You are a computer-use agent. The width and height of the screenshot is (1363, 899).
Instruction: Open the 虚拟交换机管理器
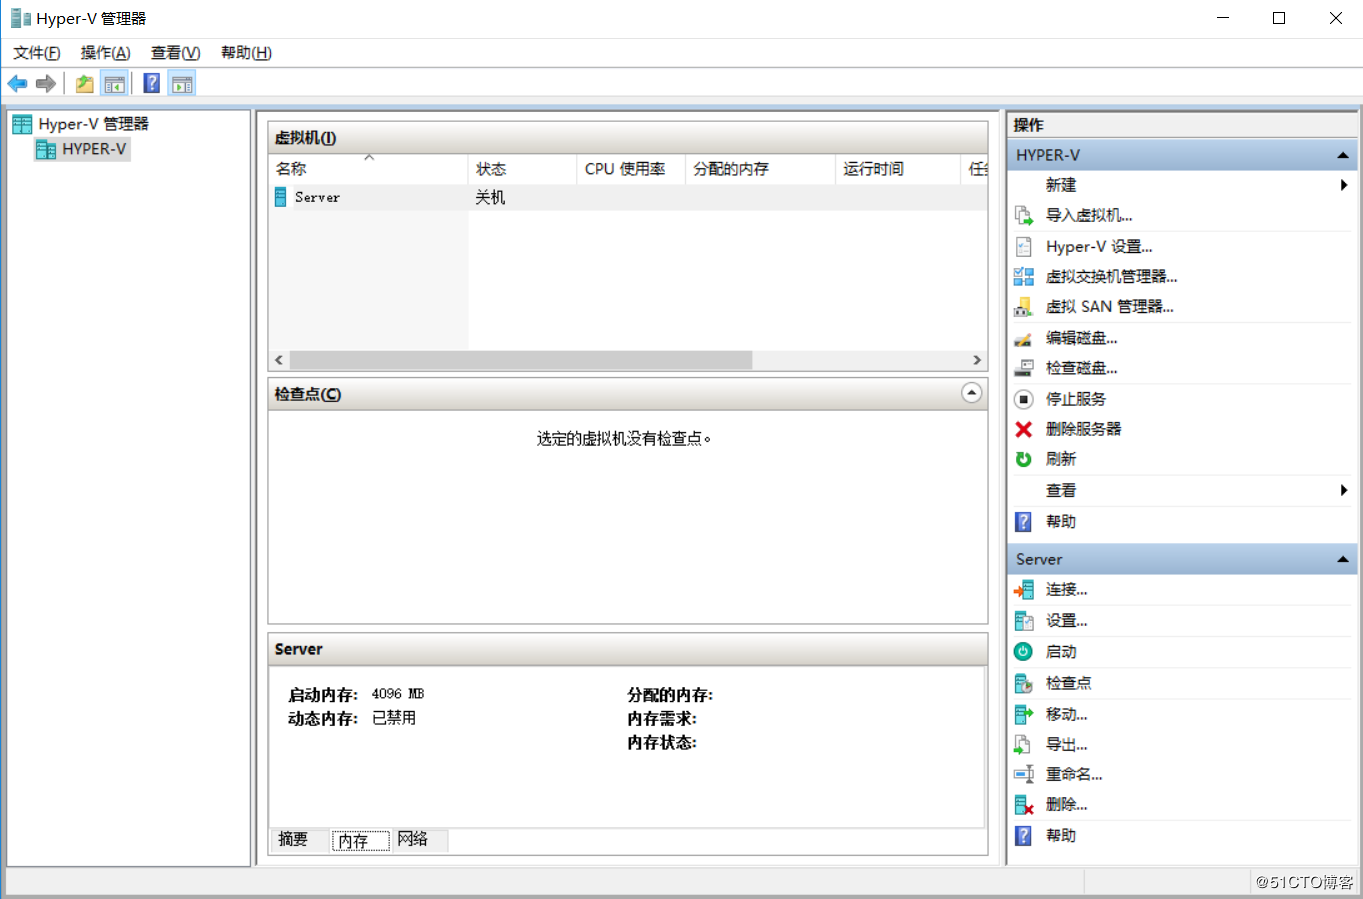1113,276
